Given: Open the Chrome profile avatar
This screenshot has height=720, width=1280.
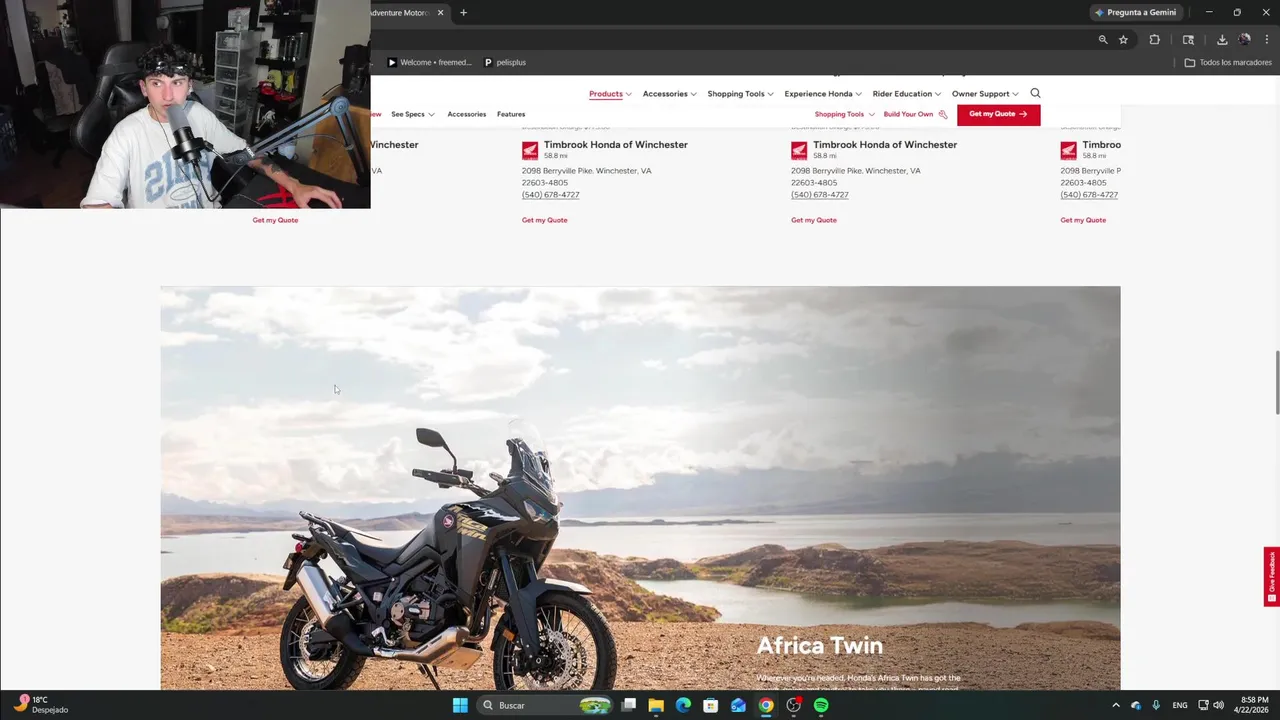Looking at the screenshot, I should (x=1244, y=40).
